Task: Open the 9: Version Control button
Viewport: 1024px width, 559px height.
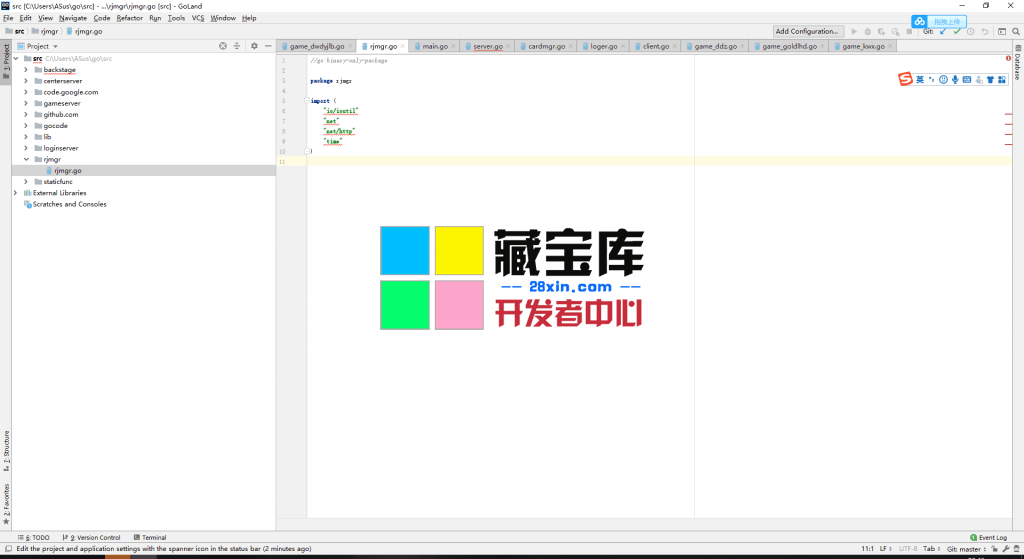Action: click(91, 537)
